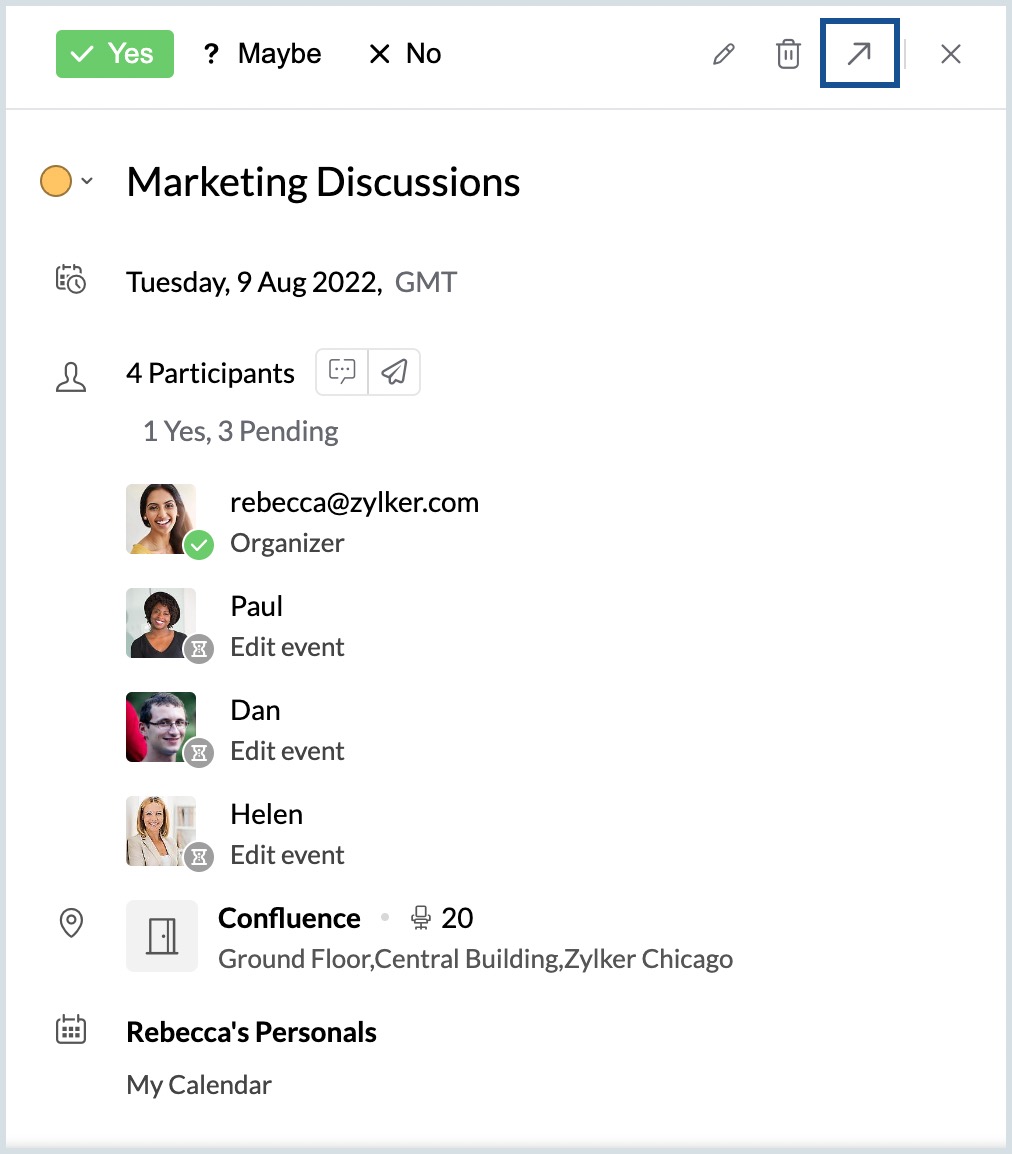Respond Yes to the invitation
This screenshot has width=1012, height=1154.
pos(115,54)
